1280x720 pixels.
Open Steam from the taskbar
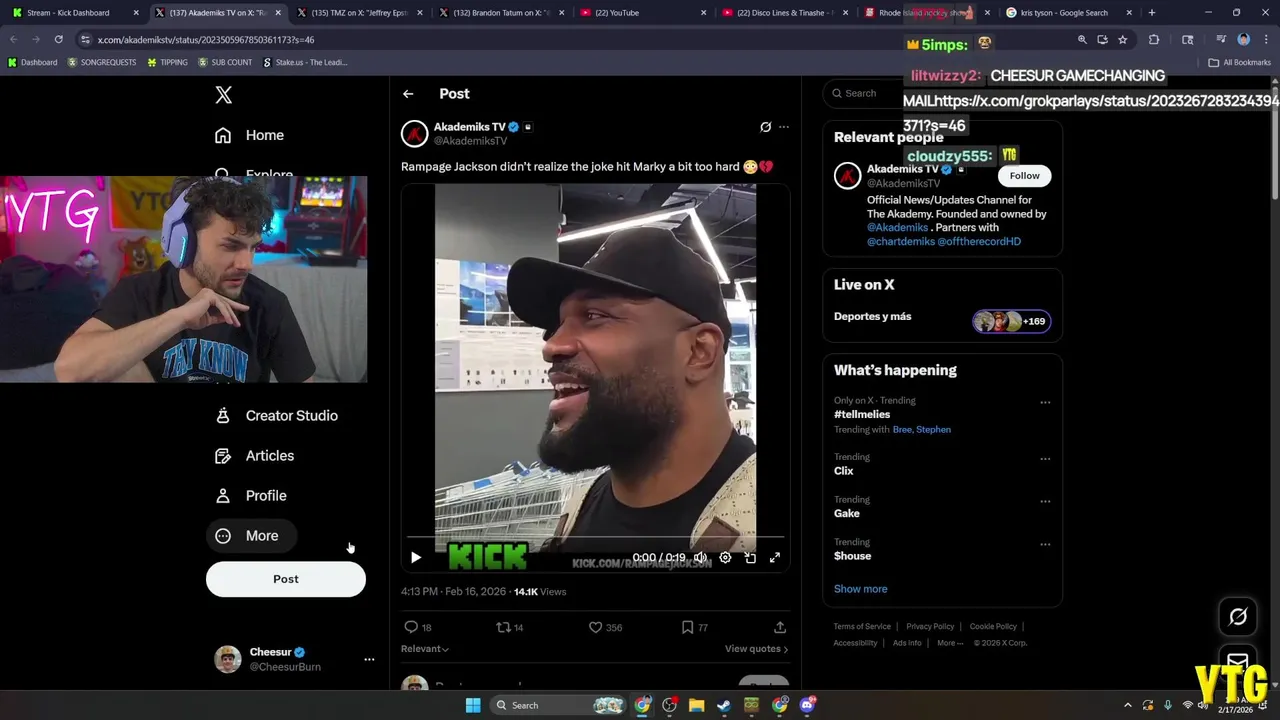[723, 705]
